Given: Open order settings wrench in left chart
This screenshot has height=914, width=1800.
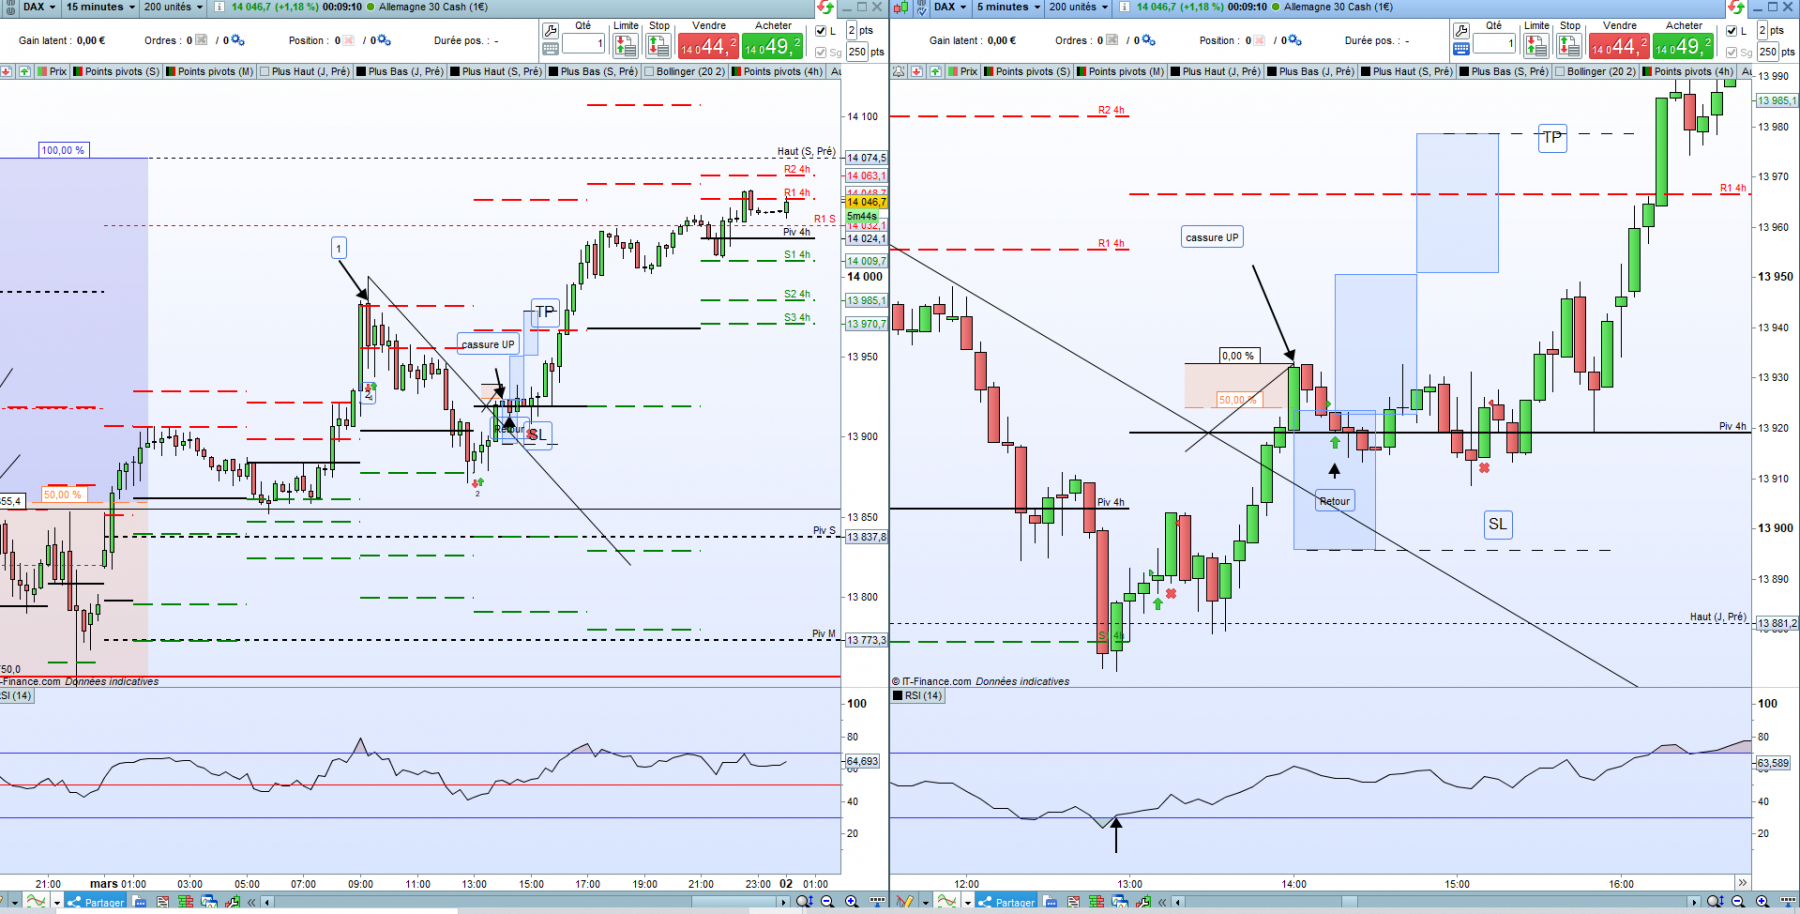Looking at the screenshot, I should [x=550, y=31].
